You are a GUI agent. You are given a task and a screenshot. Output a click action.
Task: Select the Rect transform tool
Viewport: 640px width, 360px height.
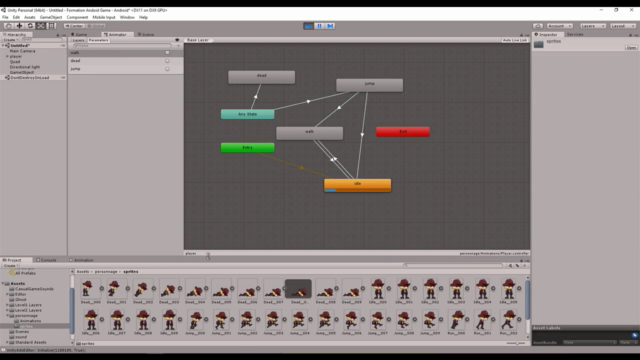[52, 26]
